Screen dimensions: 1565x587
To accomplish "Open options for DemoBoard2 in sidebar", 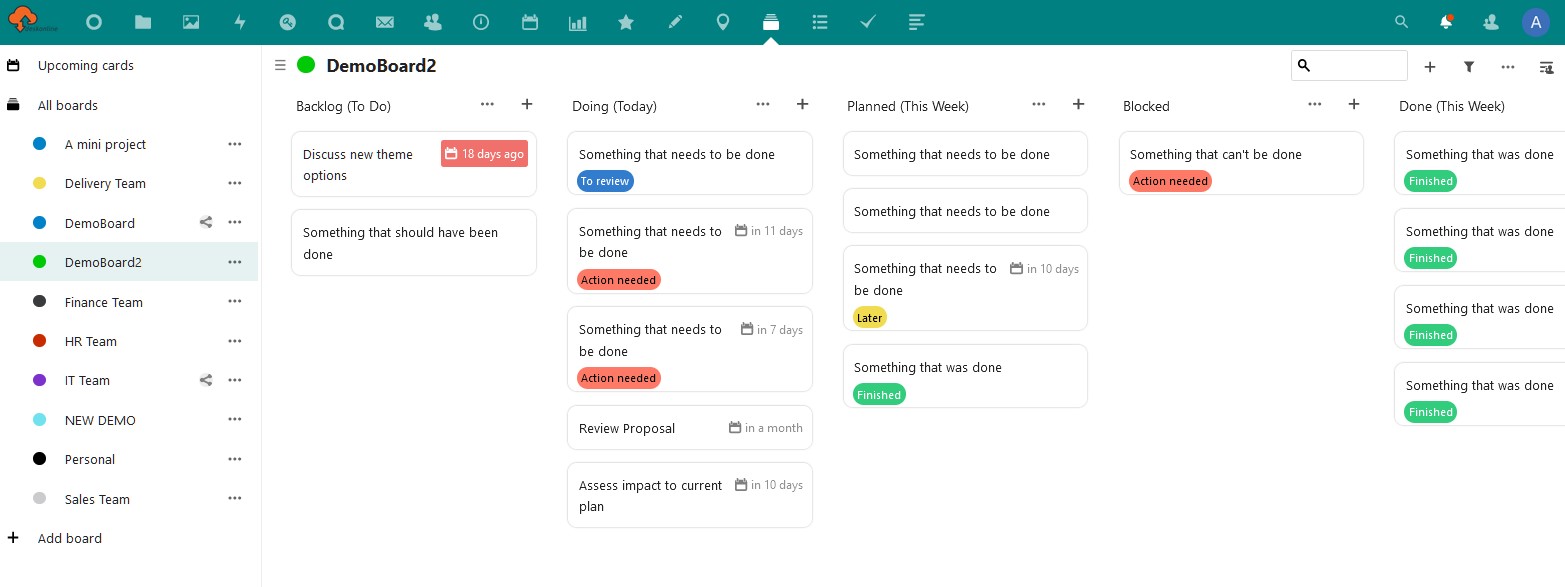I will pyautogui.click(x=235, y=262).
